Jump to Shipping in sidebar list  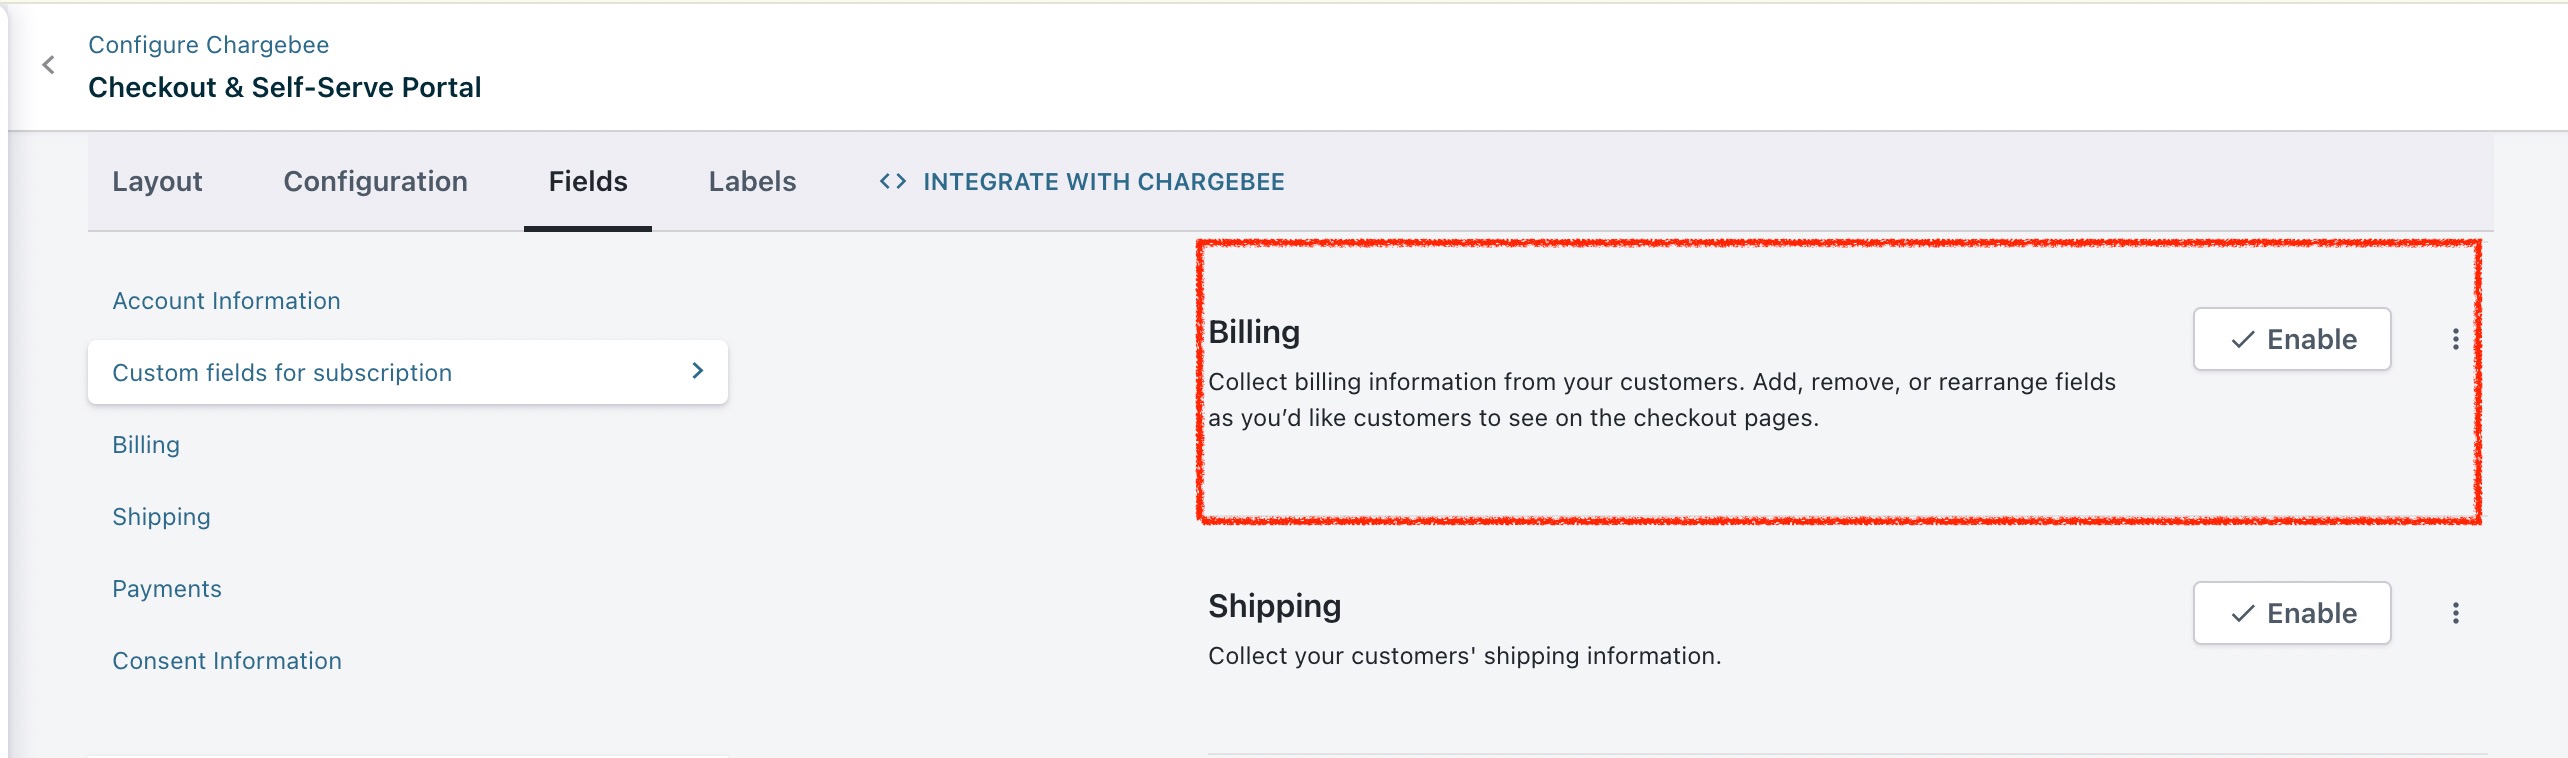[x=161, y=517]
